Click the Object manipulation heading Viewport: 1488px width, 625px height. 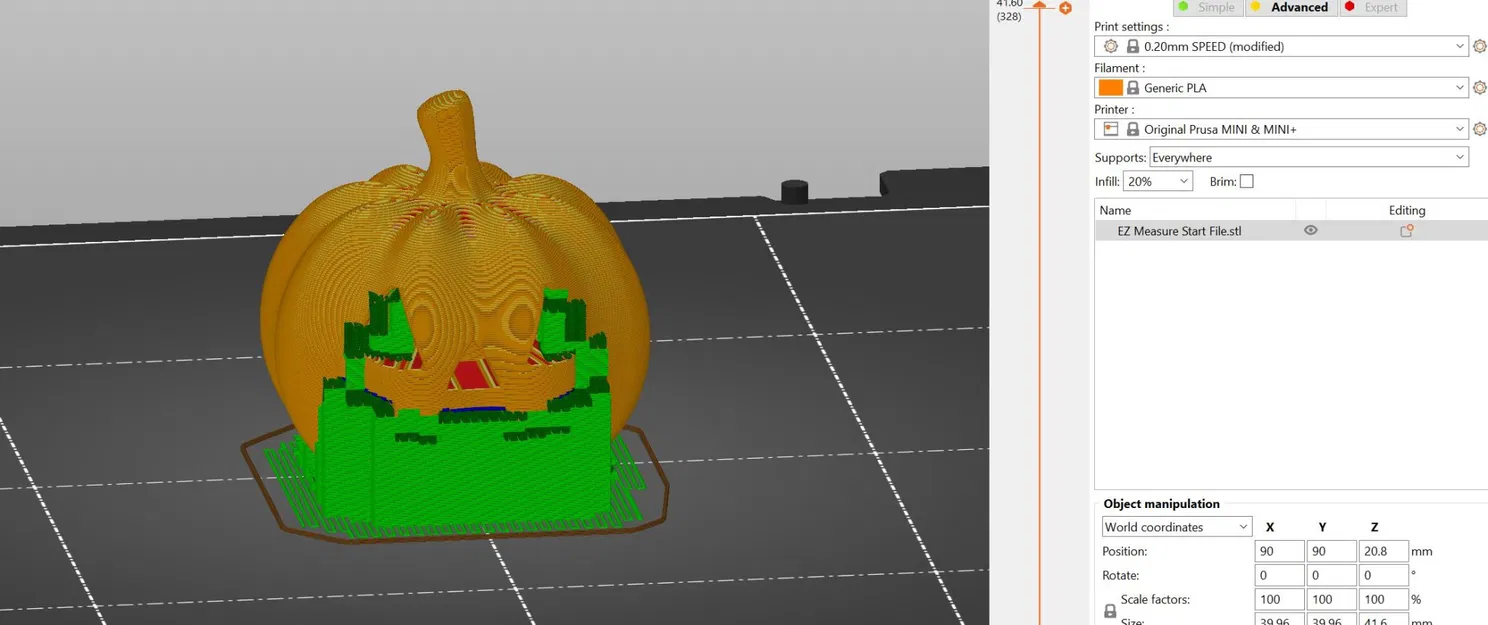pyautogui.click(x=1161, y=504)
